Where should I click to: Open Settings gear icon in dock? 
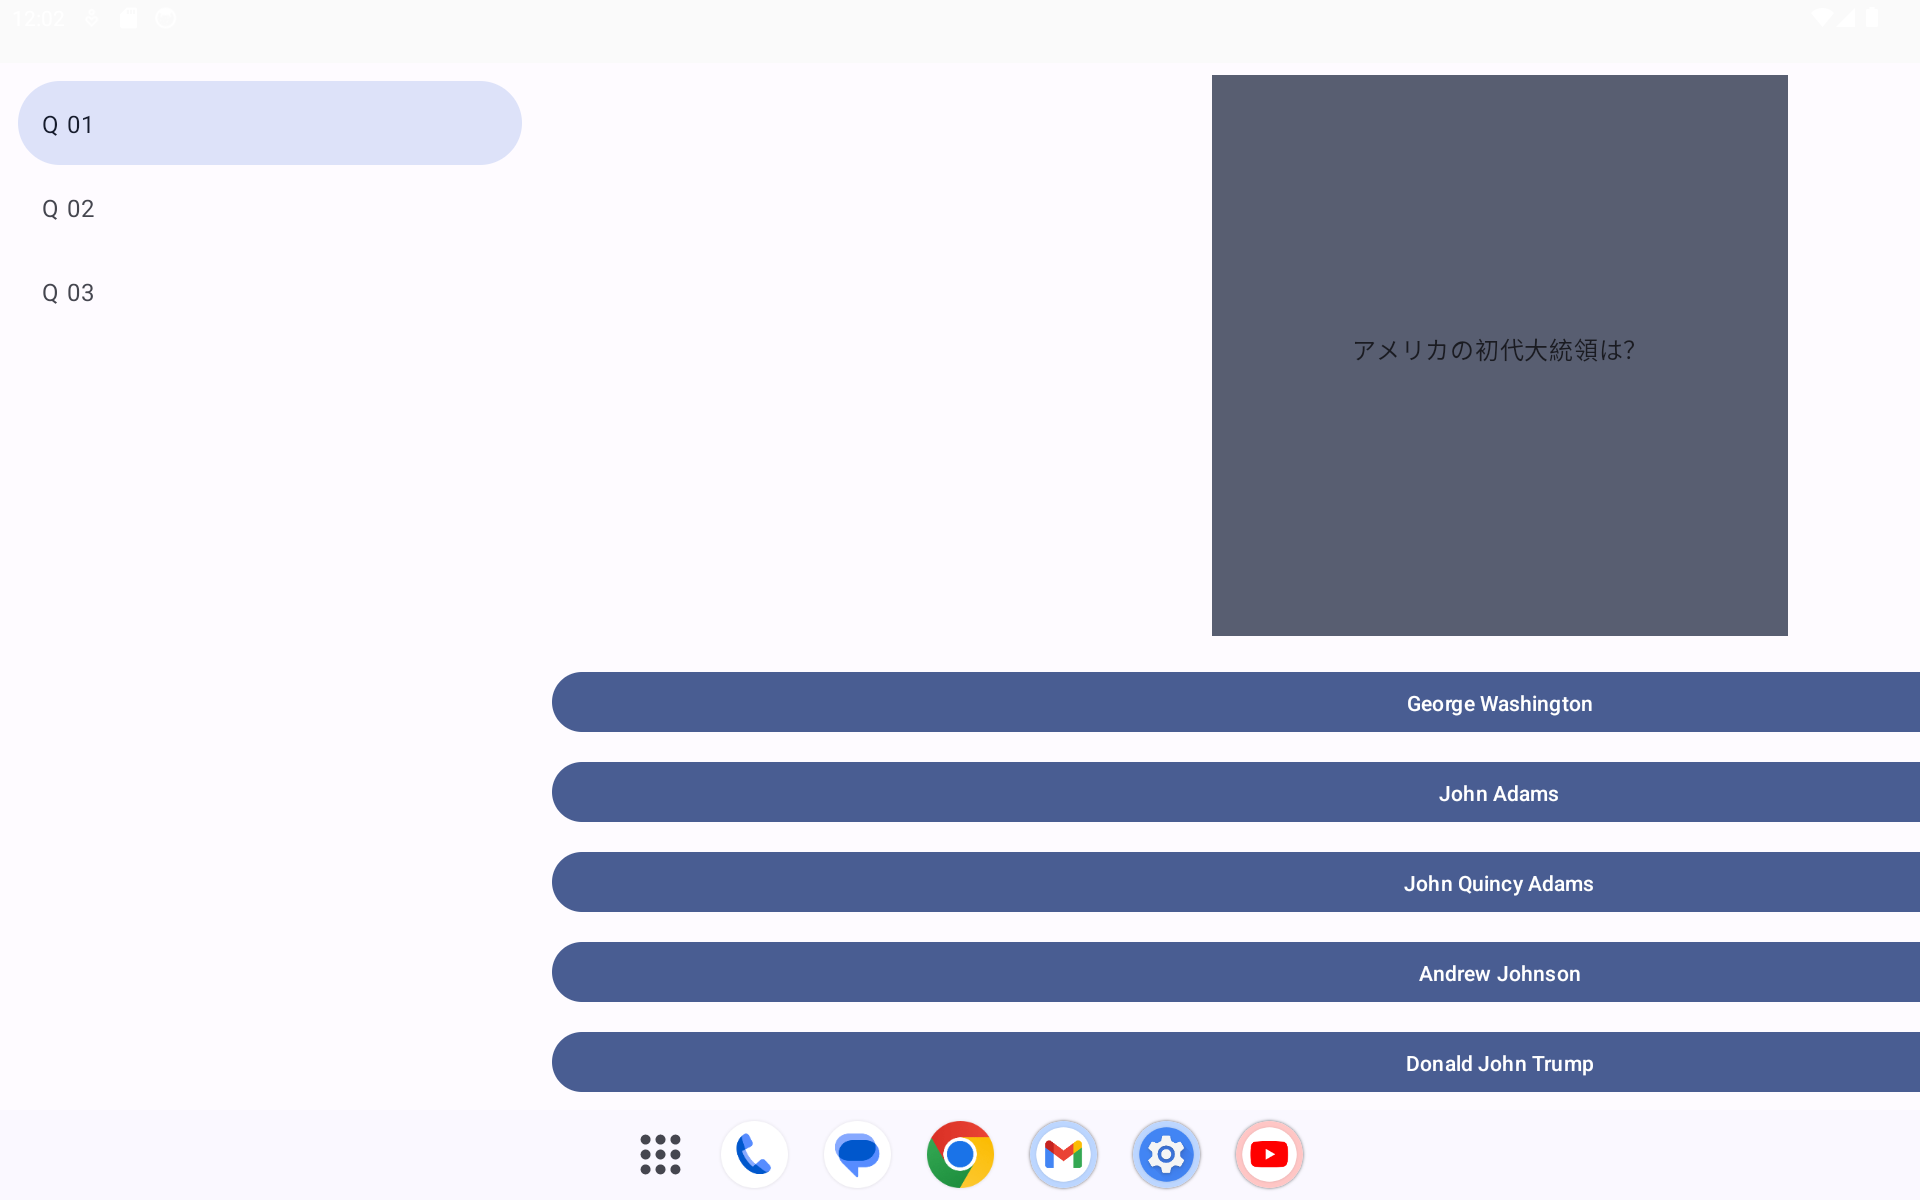(x=1166, y=1154)
